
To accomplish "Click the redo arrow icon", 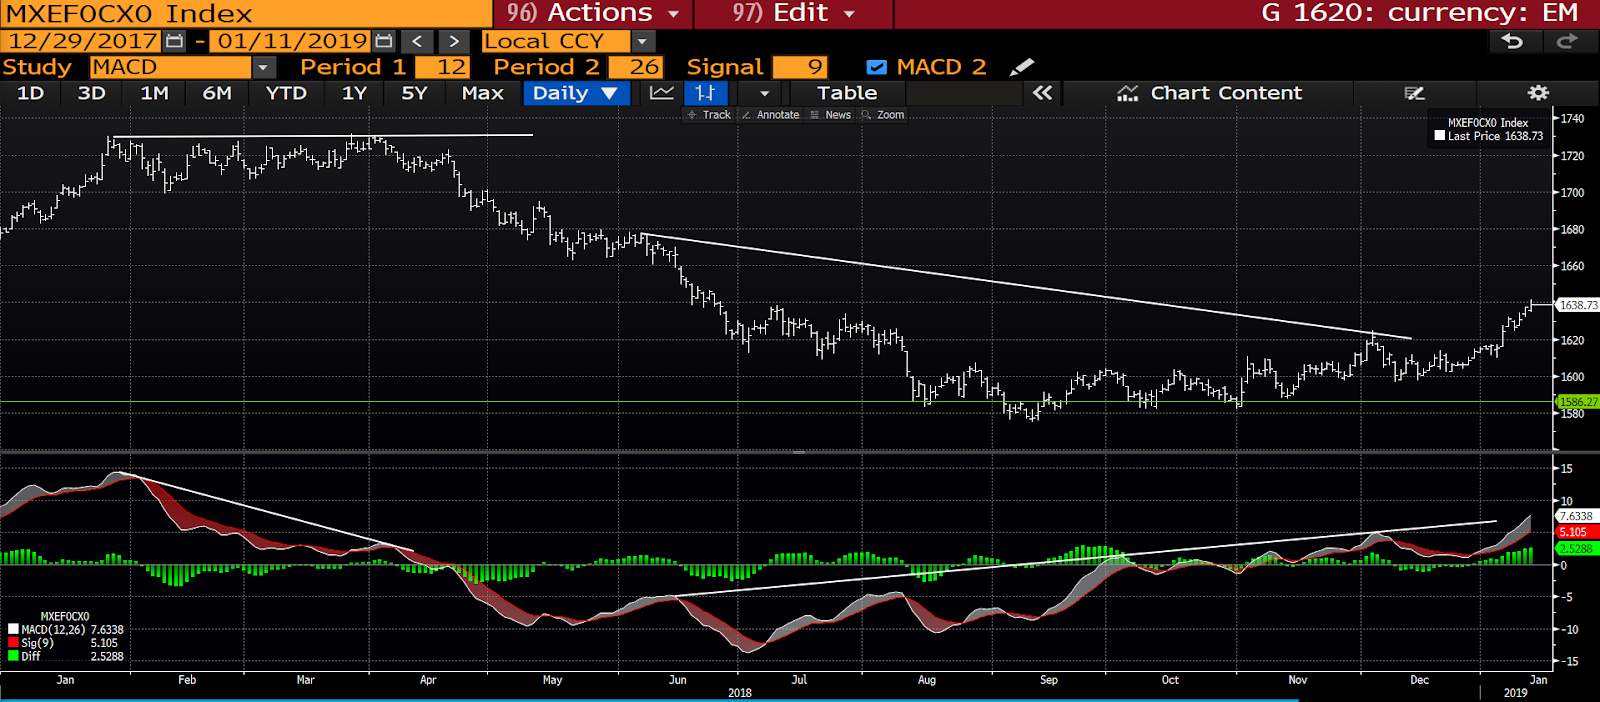I will 1567,41.
